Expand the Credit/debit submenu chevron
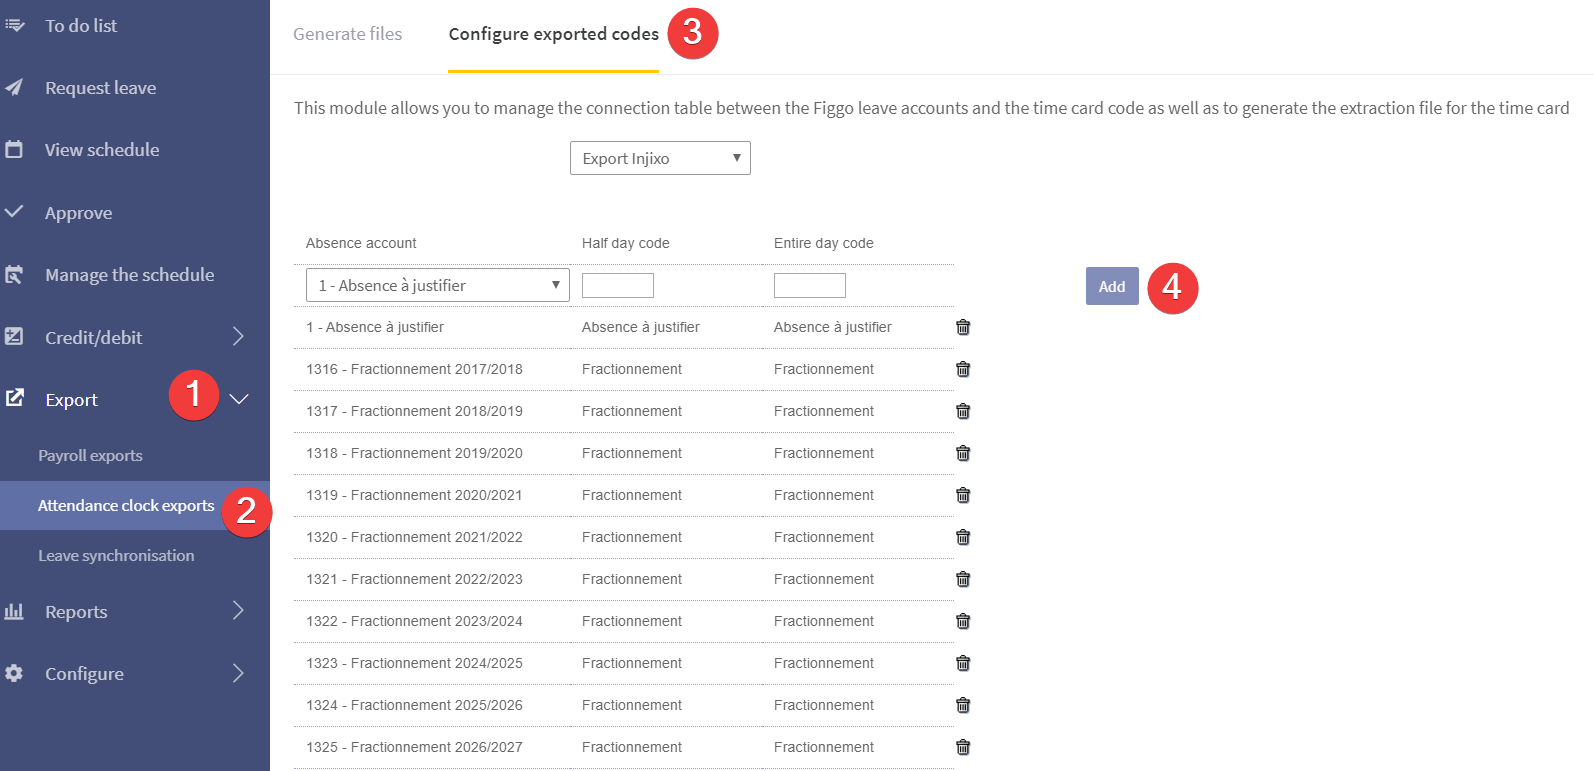Screen dimensions: 1594x771 [x=238, y=336]
